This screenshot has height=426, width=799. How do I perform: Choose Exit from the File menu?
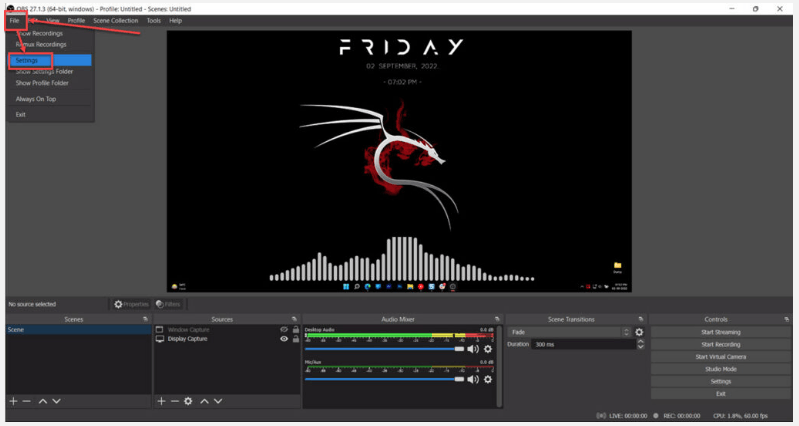pyautogui.click(x=20, y=114)
